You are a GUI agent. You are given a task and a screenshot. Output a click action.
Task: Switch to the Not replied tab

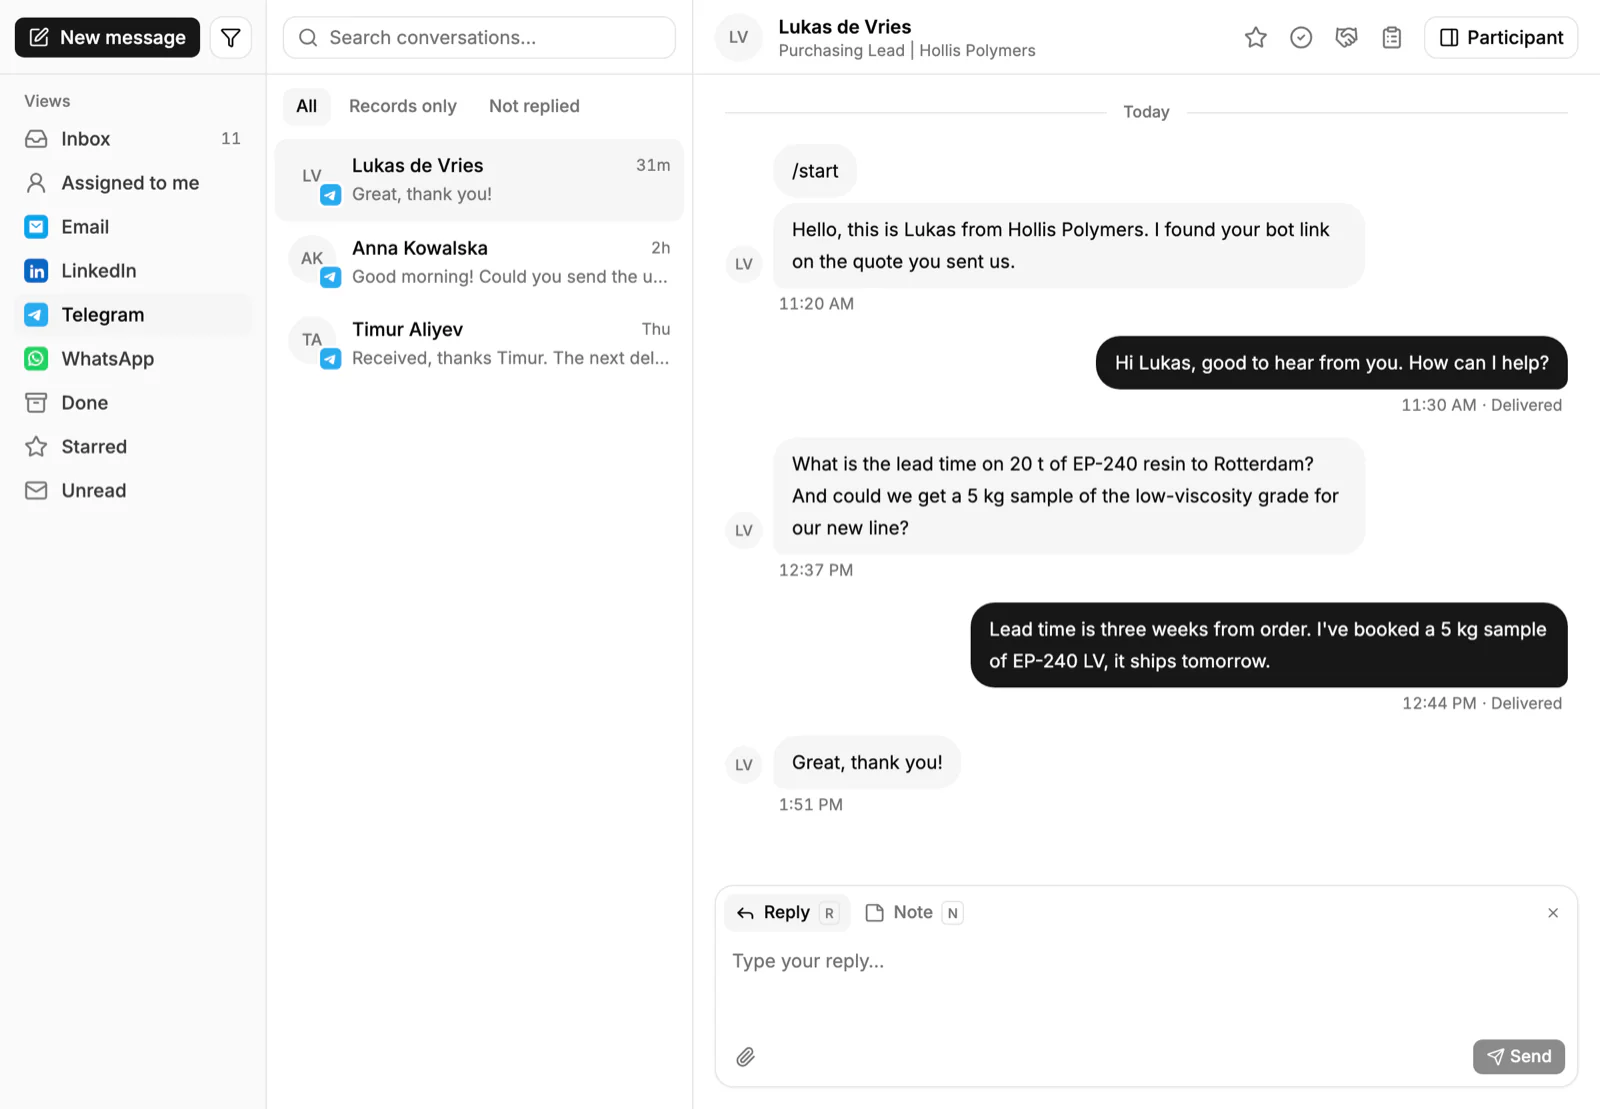[534, 106]
